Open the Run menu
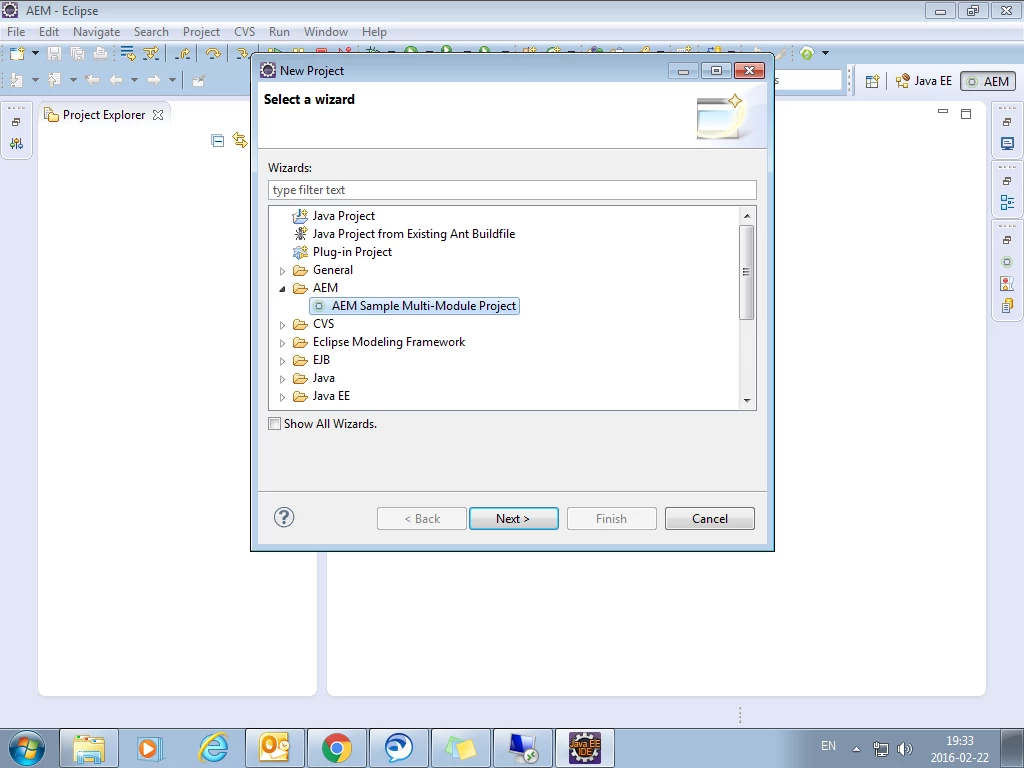Image resolution: width=1024 pixels, height=768 pixels. (280, 31)
